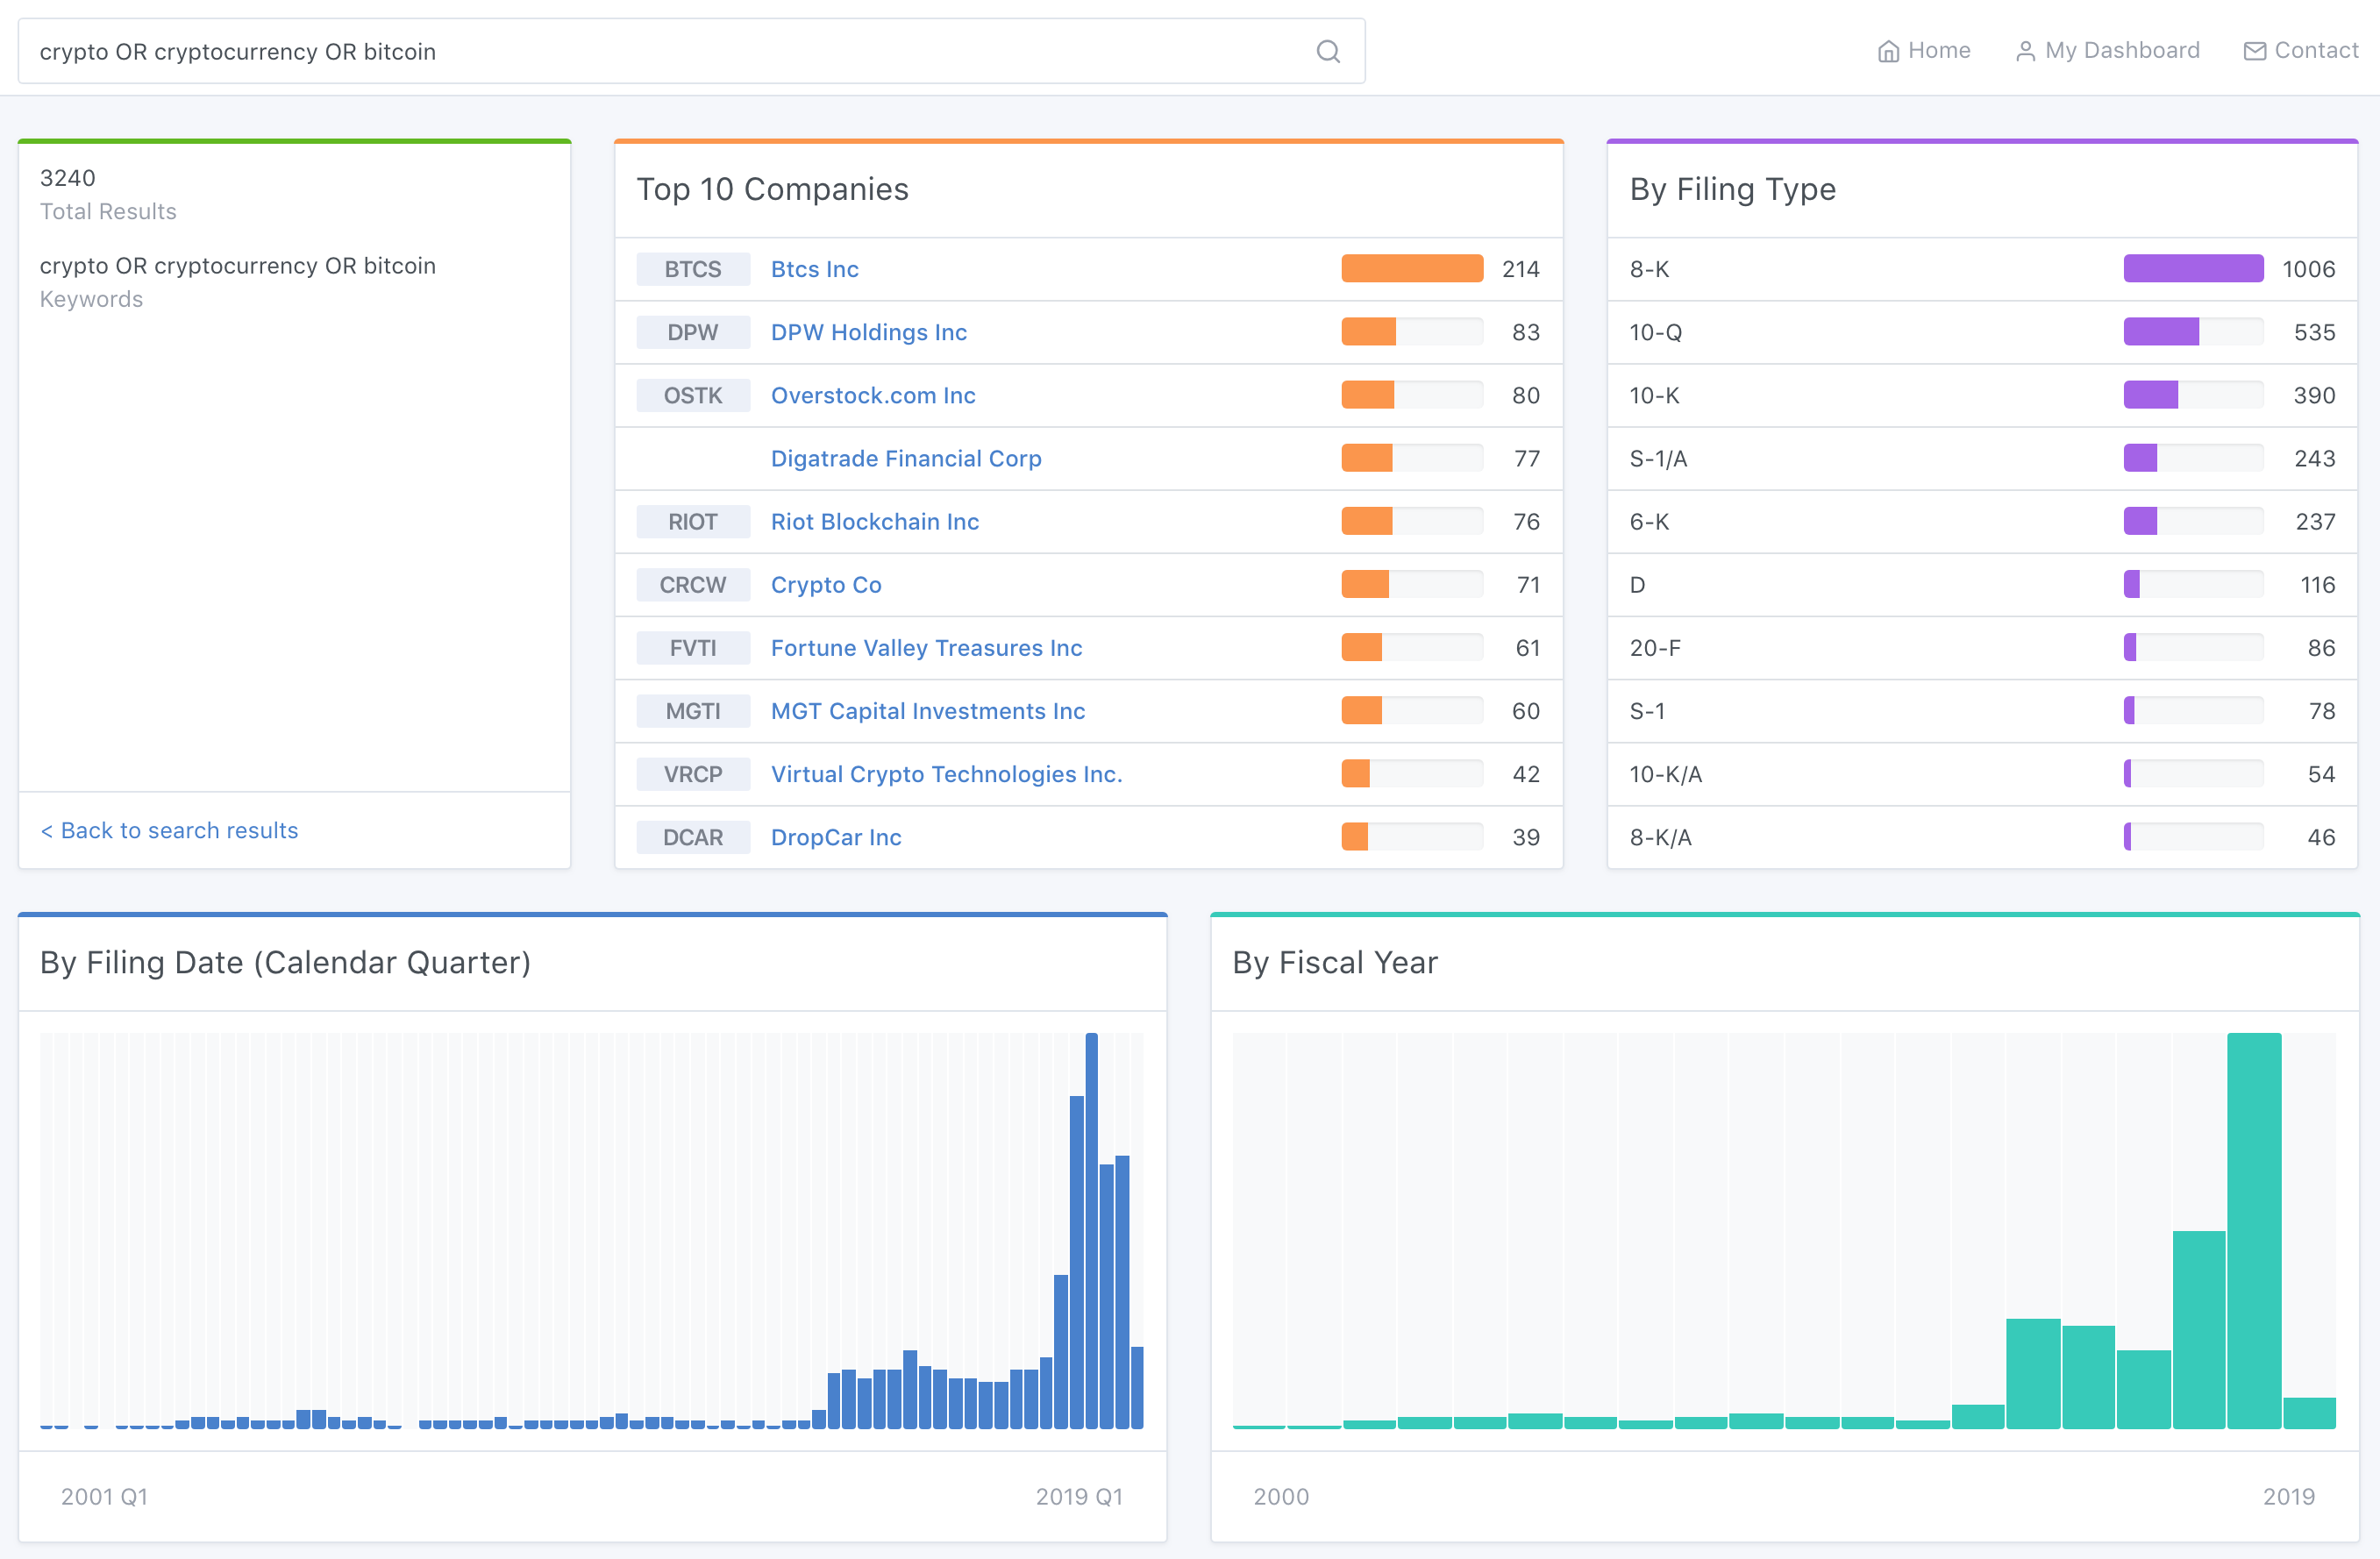Open the Btcs Inc company link
Screen dimensions: 2380x1559
tap(814, 269)
